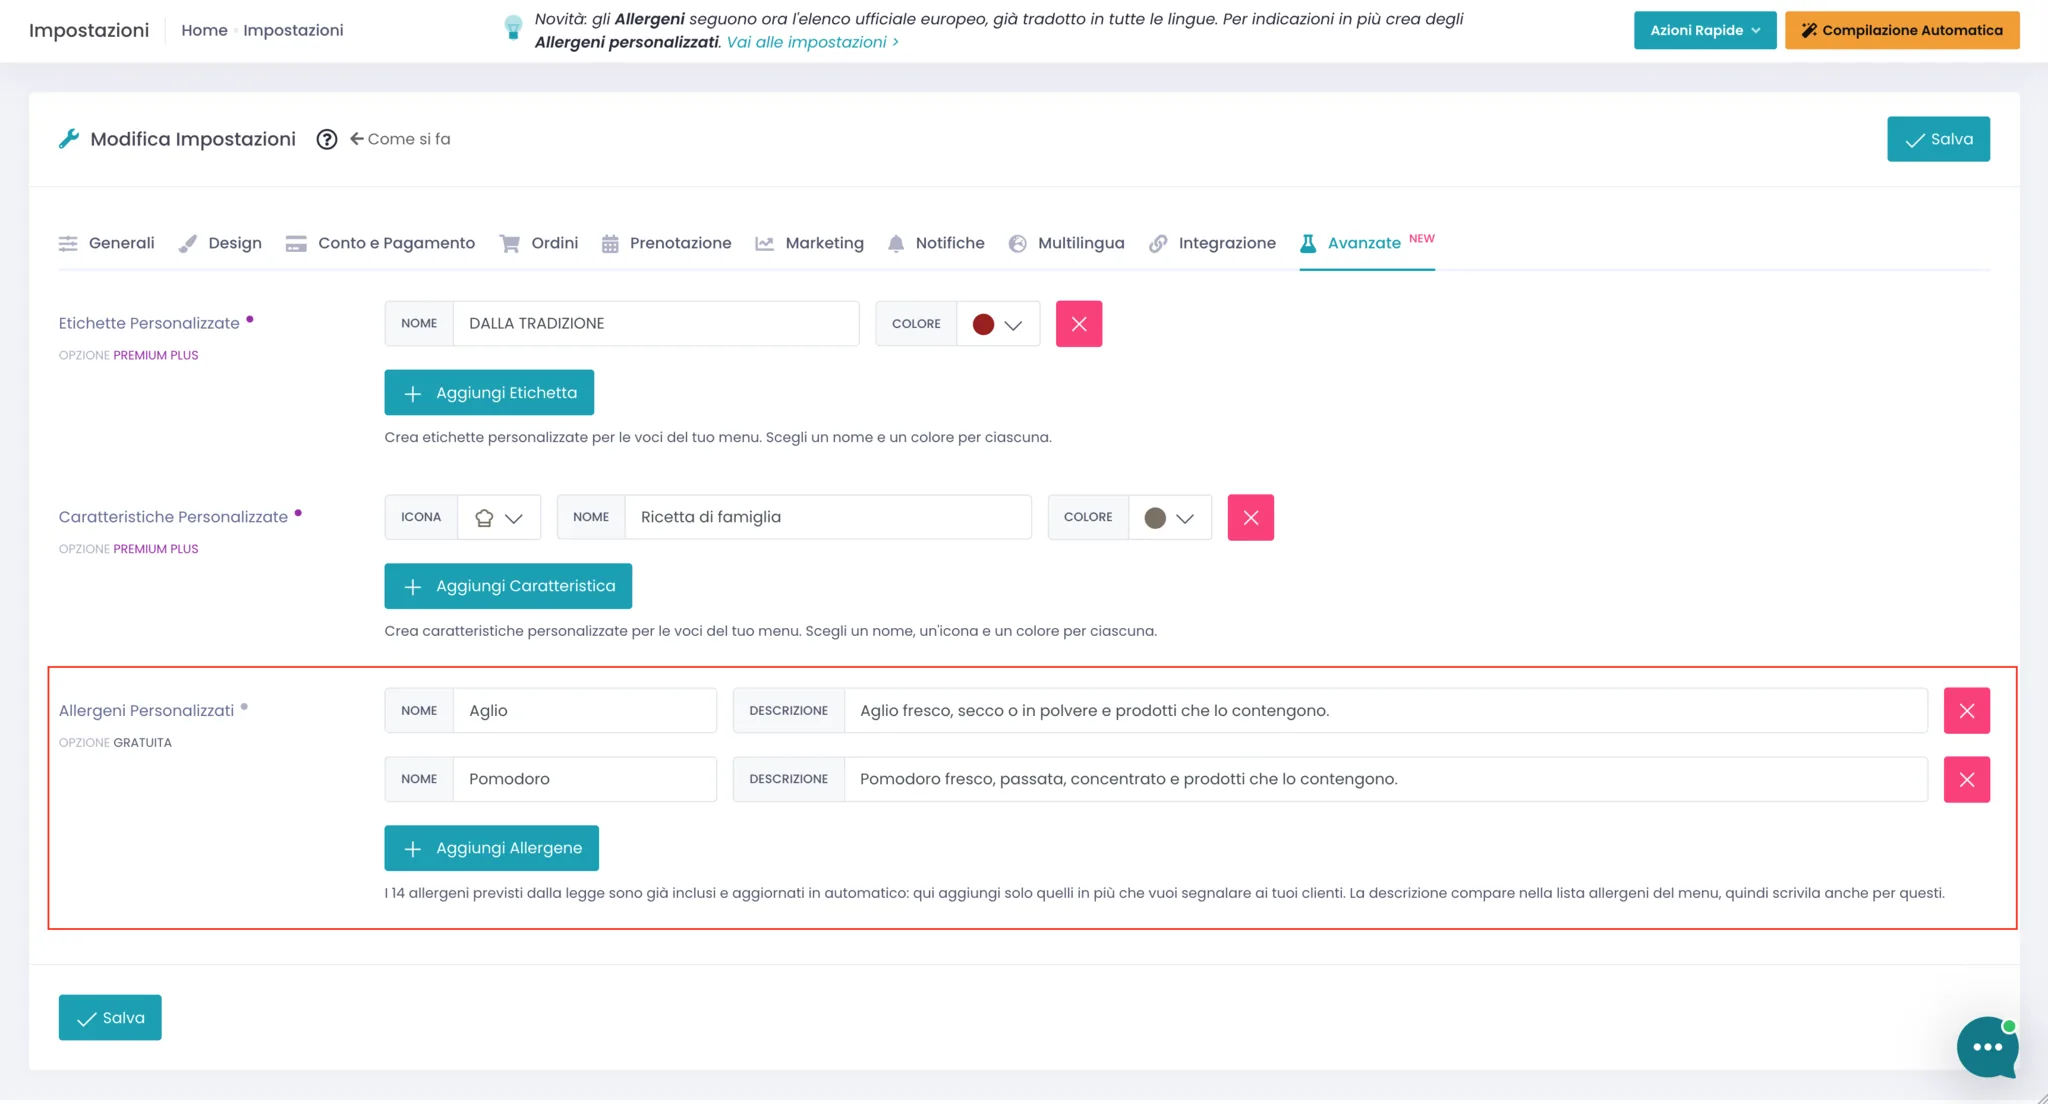Open the live chat bubble icon
This screenshot has height=1104, width=2048.
tap(1987, 1047)
